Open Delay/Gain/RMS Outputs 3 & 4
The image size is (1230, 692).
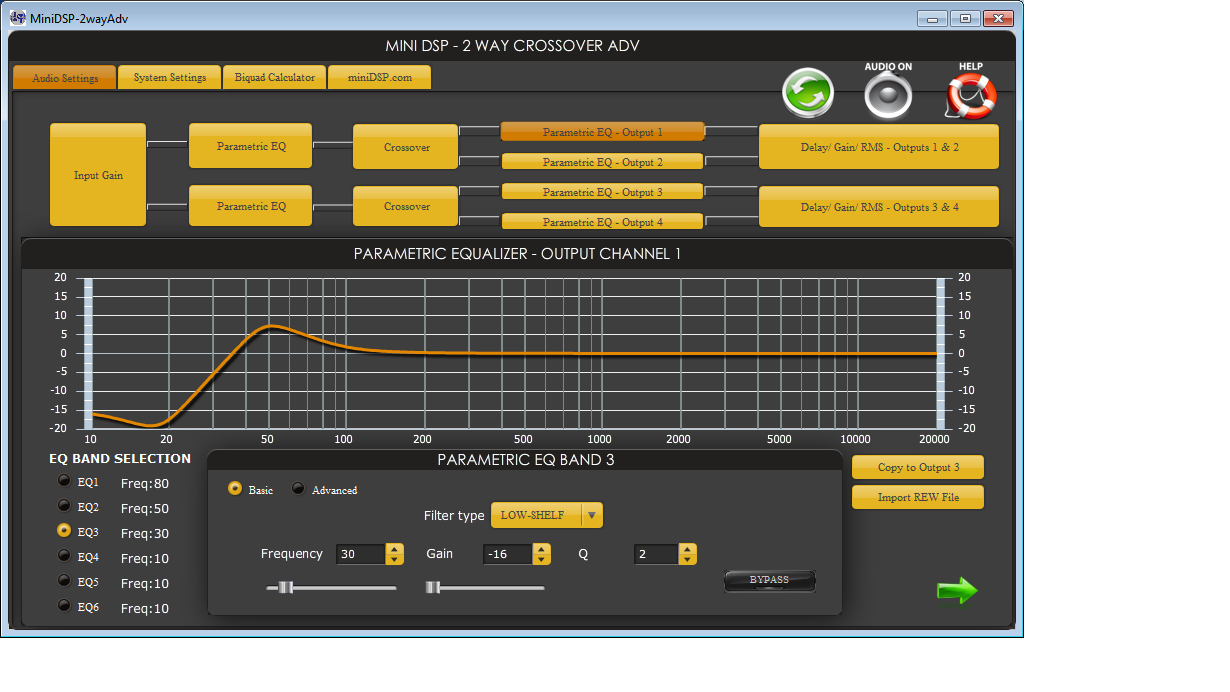pos(880,207)
